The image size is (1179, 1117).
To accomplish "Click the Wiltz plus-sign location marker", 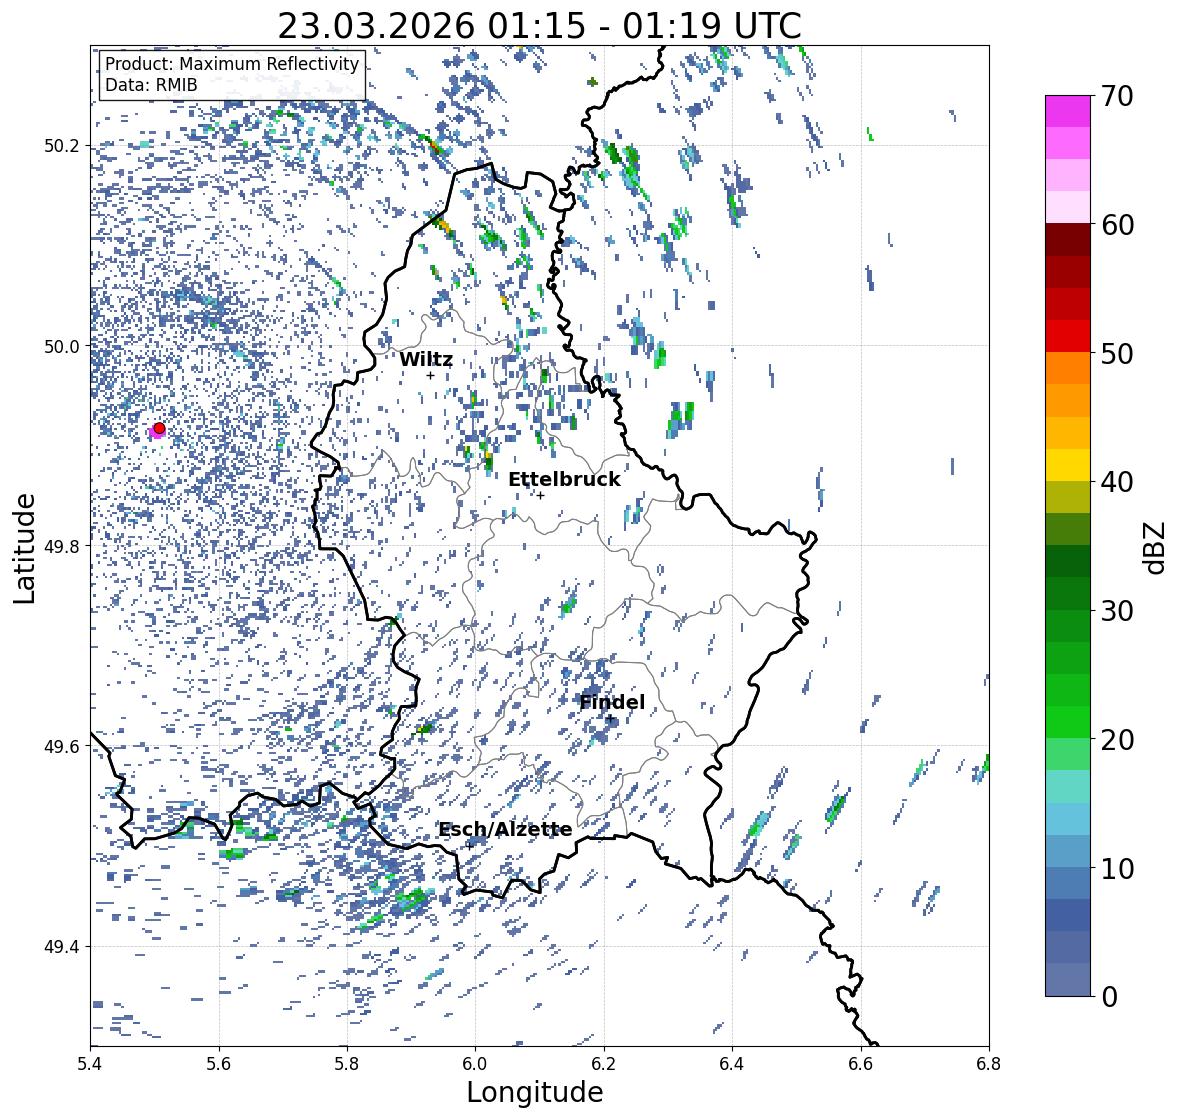I will pyautogui.click(x=430, y=375).
